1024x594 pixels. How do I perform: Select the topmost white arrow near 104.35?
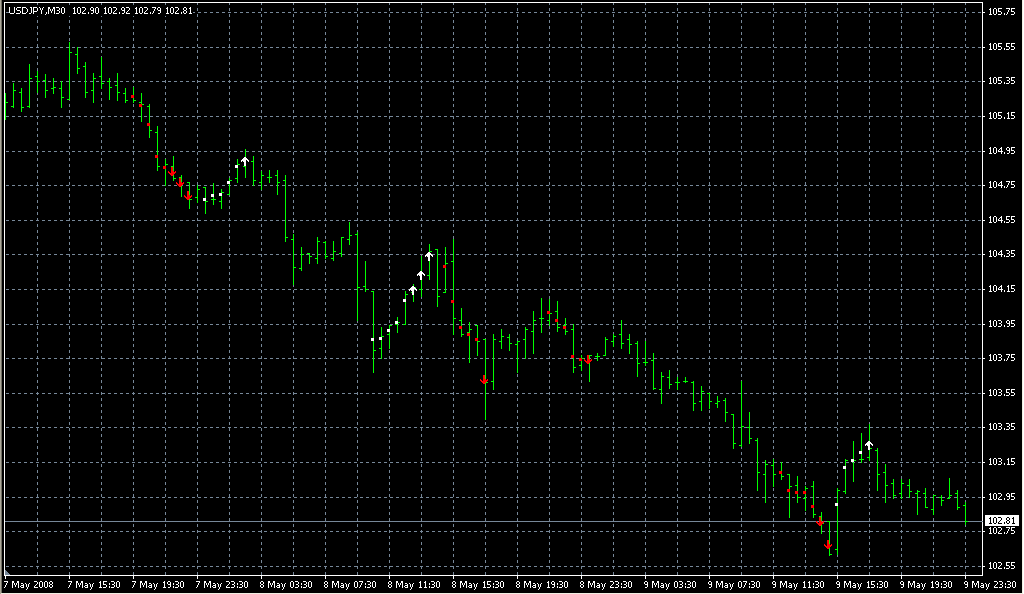429,256
